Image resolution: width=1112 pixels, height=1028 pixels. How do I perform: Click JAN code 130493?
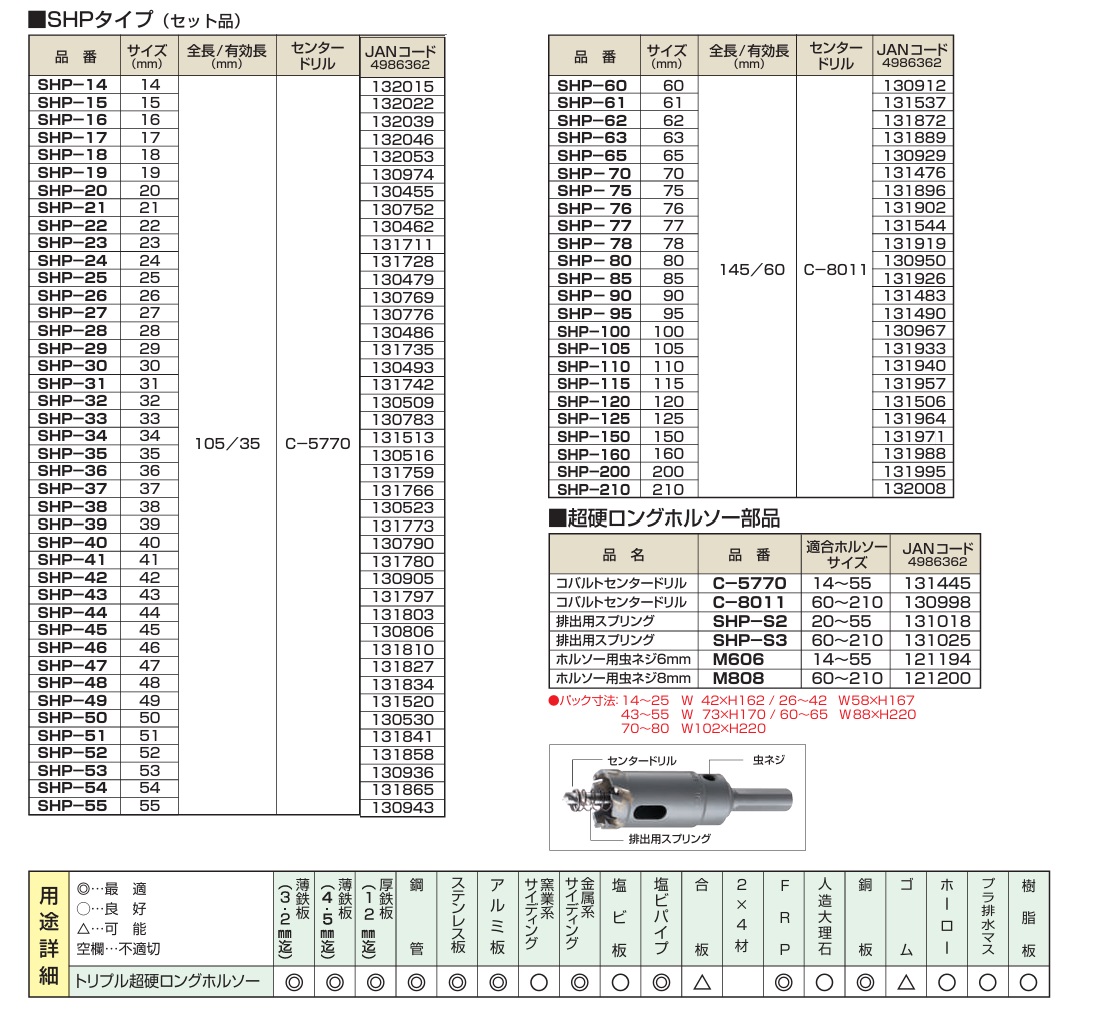[x=402, y=367]
